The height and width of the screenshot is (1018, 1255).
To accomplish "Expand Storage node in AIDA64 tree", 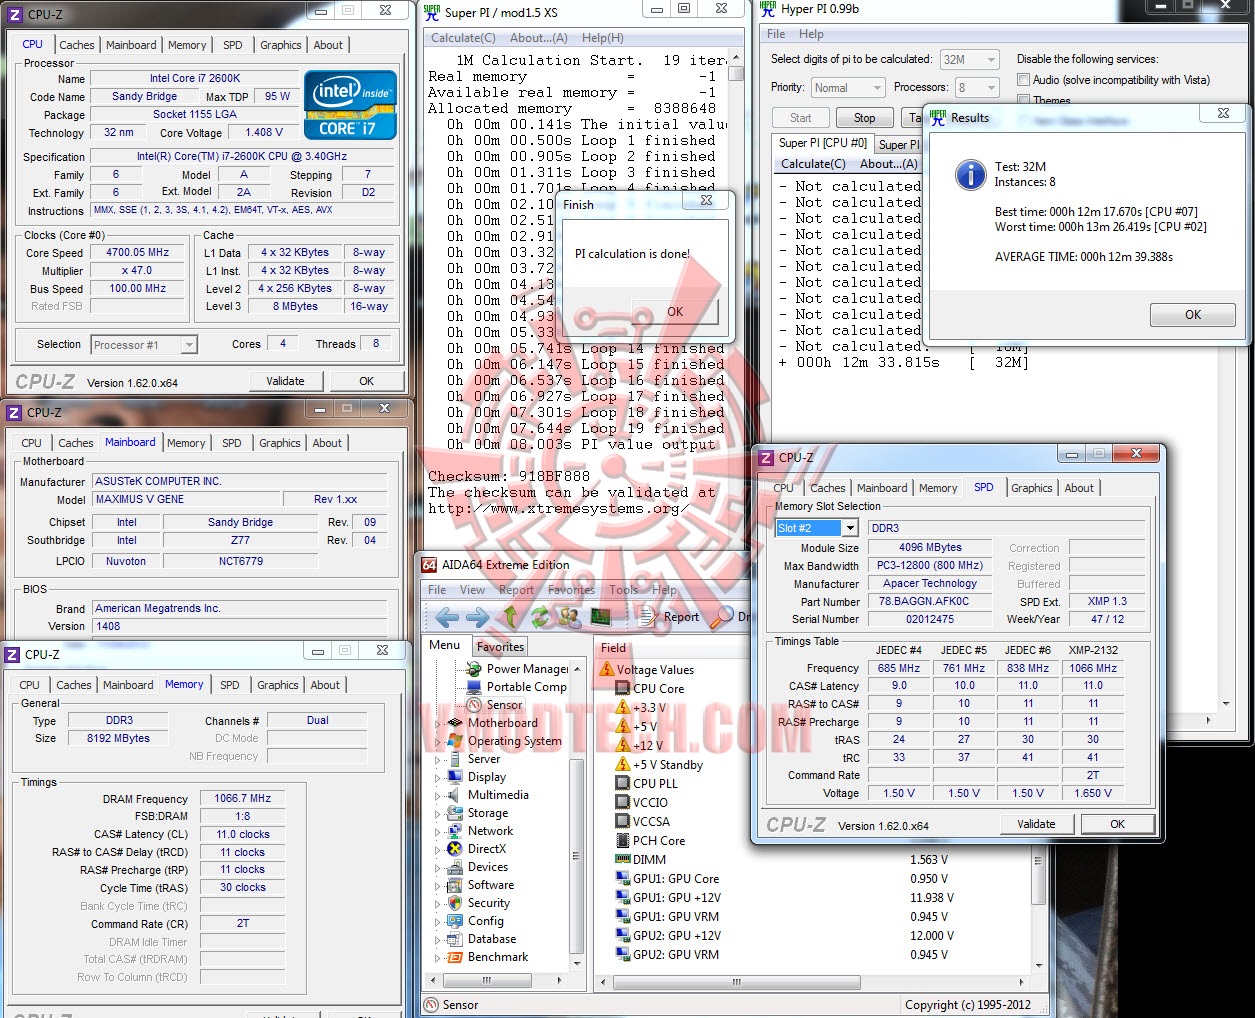I will tap(437, 814).
